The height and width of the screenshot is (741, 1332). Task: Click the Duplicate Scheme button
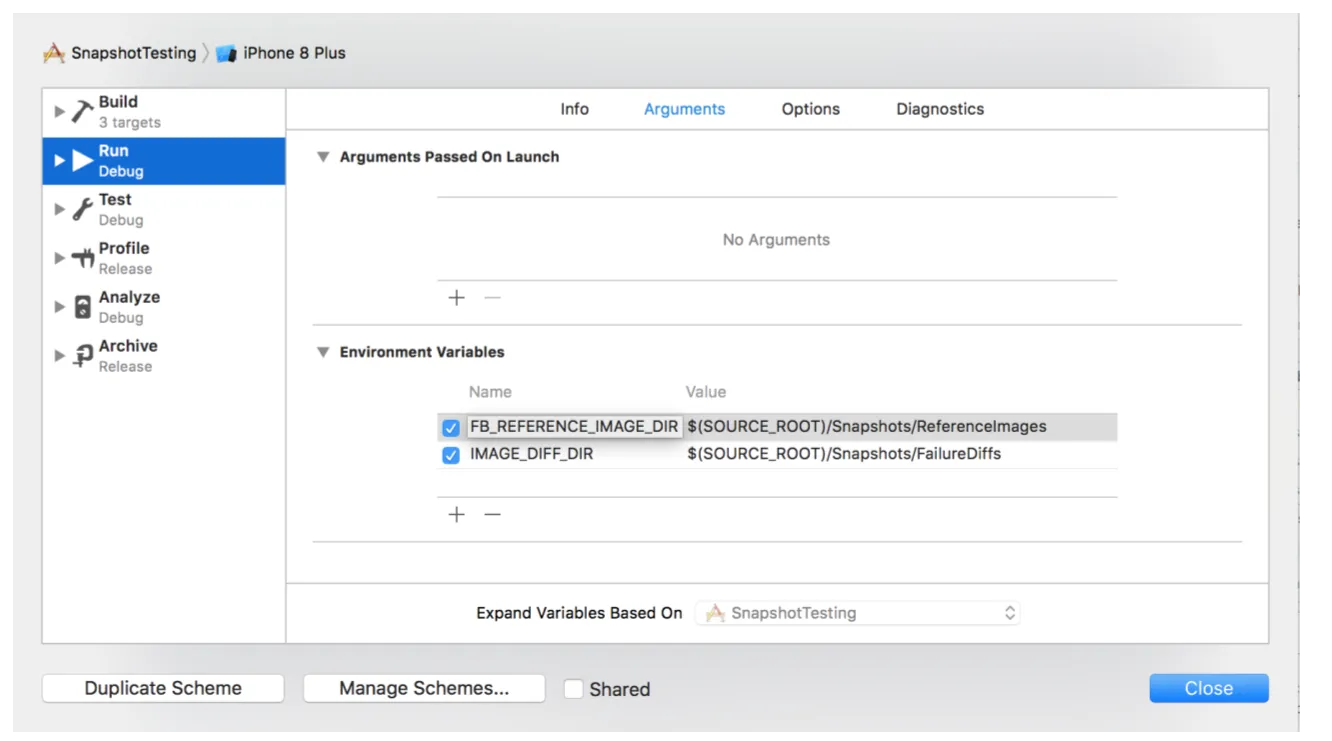163,688
